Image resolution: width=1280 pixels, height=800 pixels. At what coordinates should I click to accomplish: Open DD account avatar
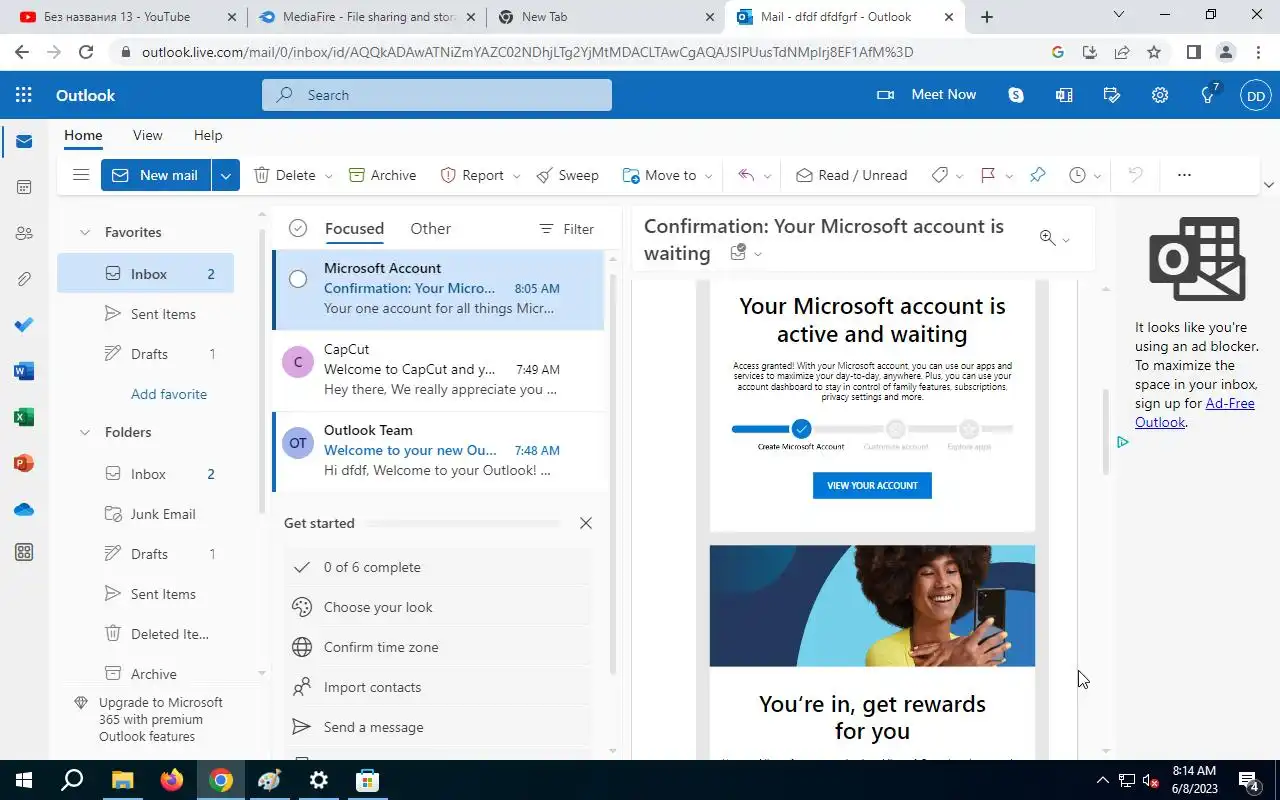point(1256,96)
